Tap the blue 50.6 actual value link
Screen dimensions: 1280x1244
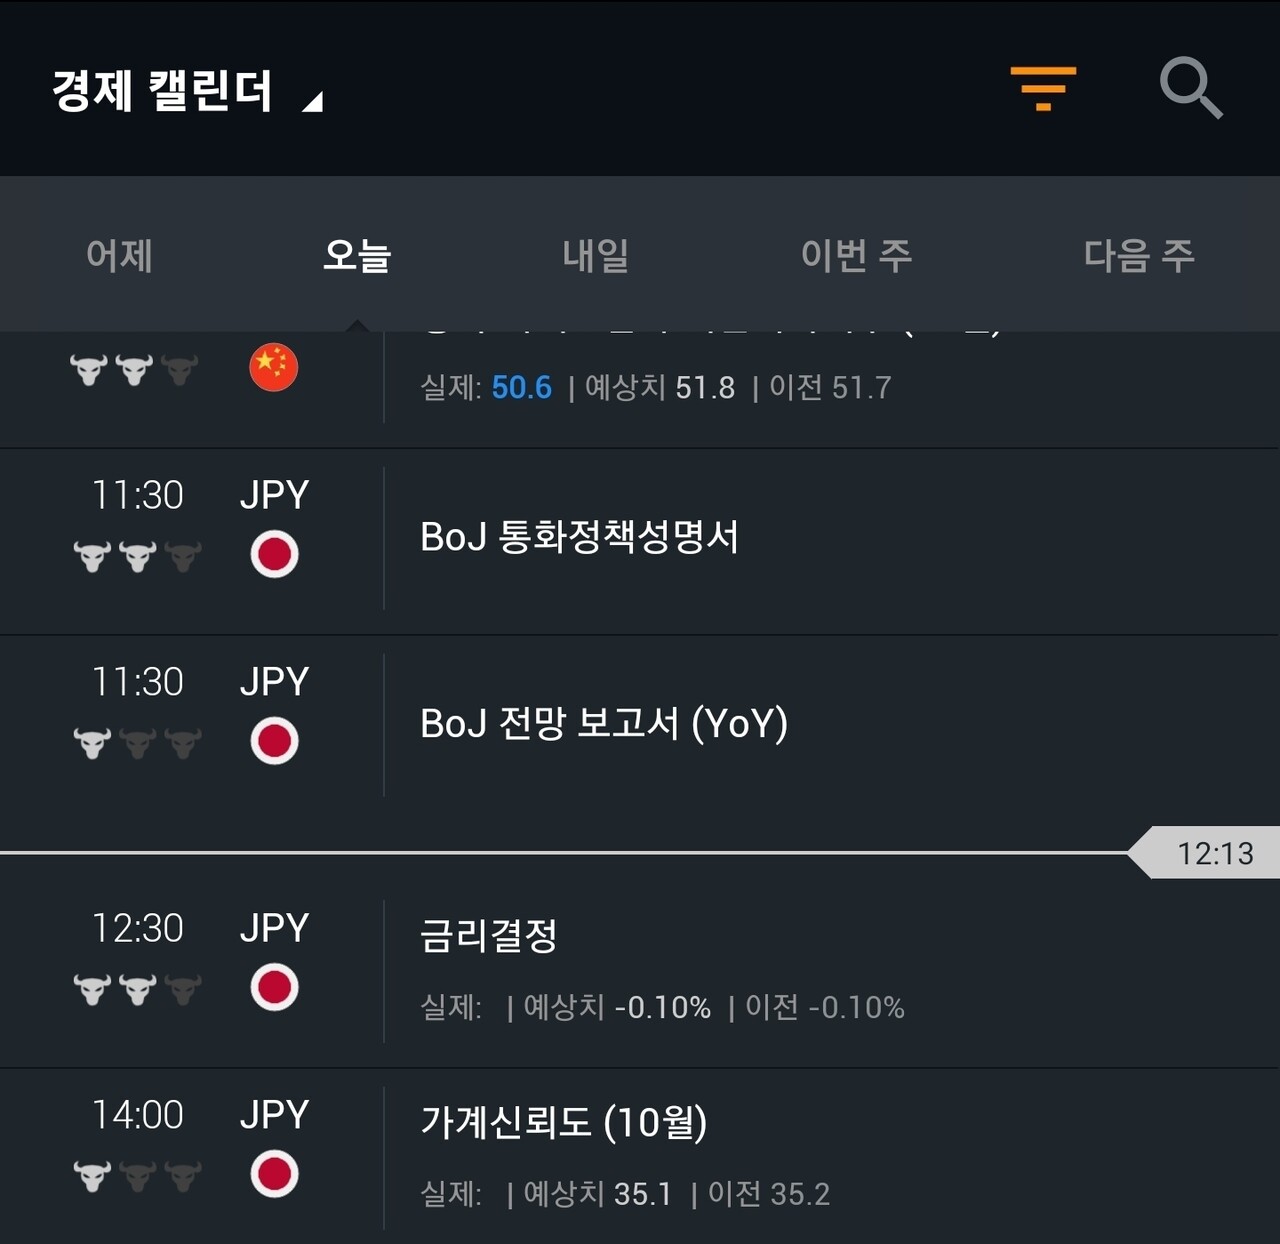pyautogui.click(x=521, y=387)
